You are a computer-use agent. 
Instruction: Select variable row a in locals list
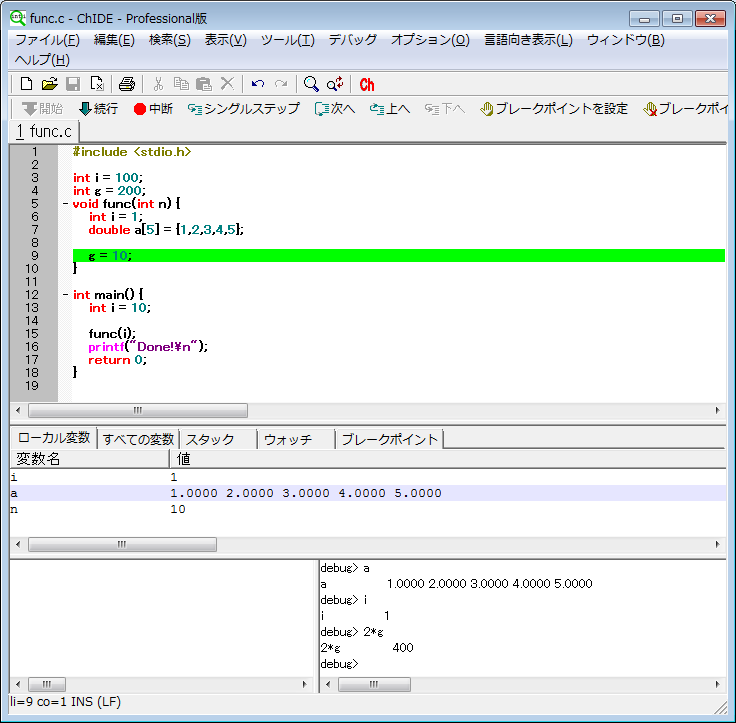pos(368,493)
